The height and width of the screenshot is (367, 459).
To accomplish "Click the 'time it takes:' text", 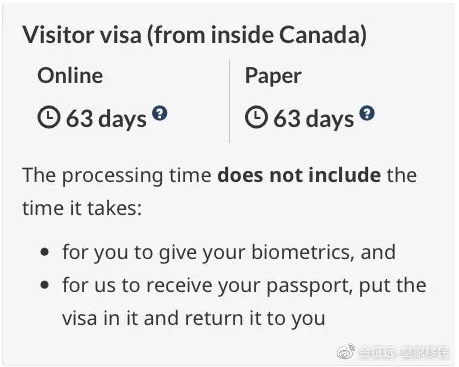I will pyautogui.click(x=82, y=208).
